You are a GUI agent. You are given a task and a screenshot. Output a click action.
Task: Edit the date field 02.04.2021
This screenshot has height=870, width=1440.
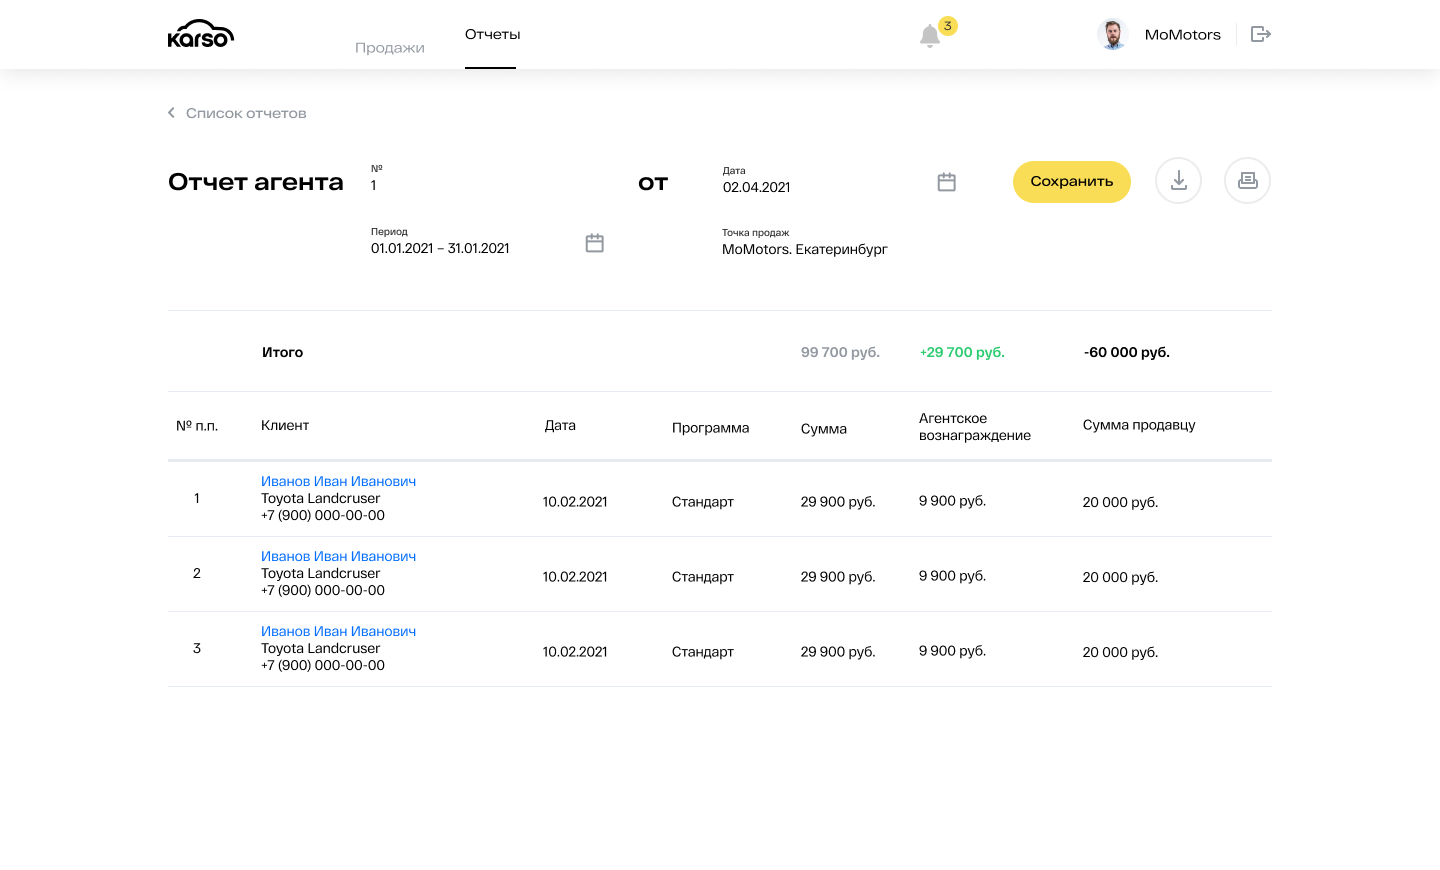[x=800, y=187]
